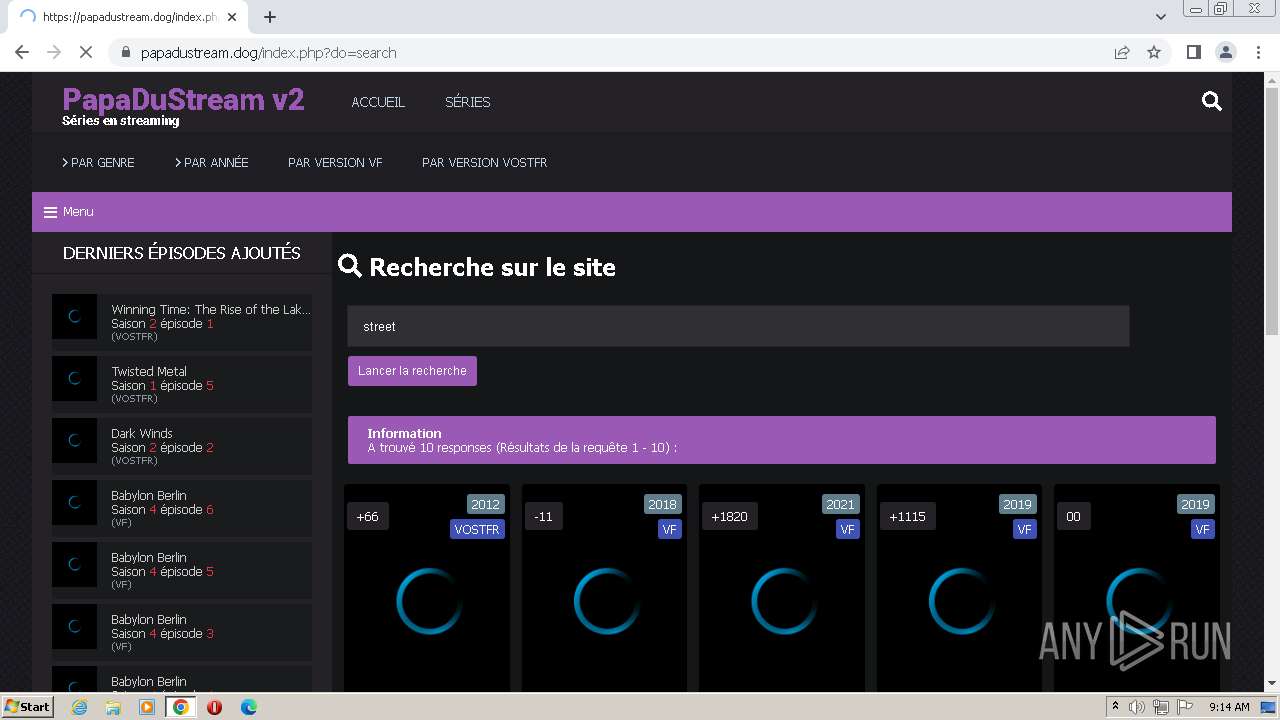Open Babylon Berlin Saison 4 épisode 3
Image resolution: width=1280 pixels, height=720 pixels.
[182, 632]
